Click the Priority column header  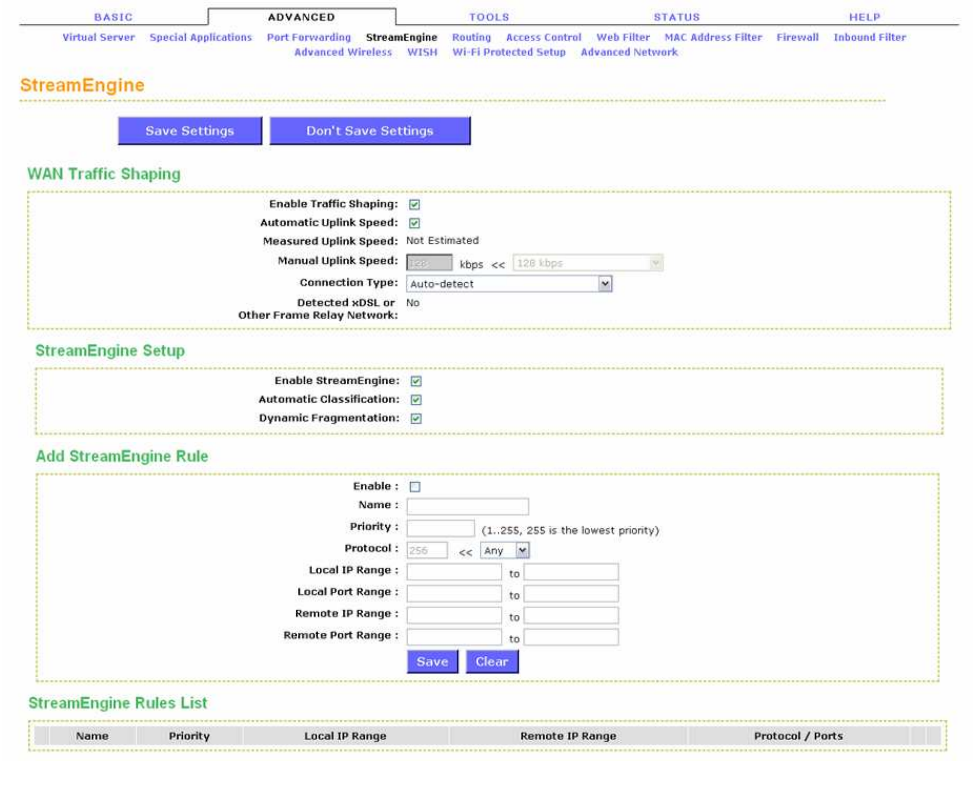pyautogui.click(x=189, y=736)
